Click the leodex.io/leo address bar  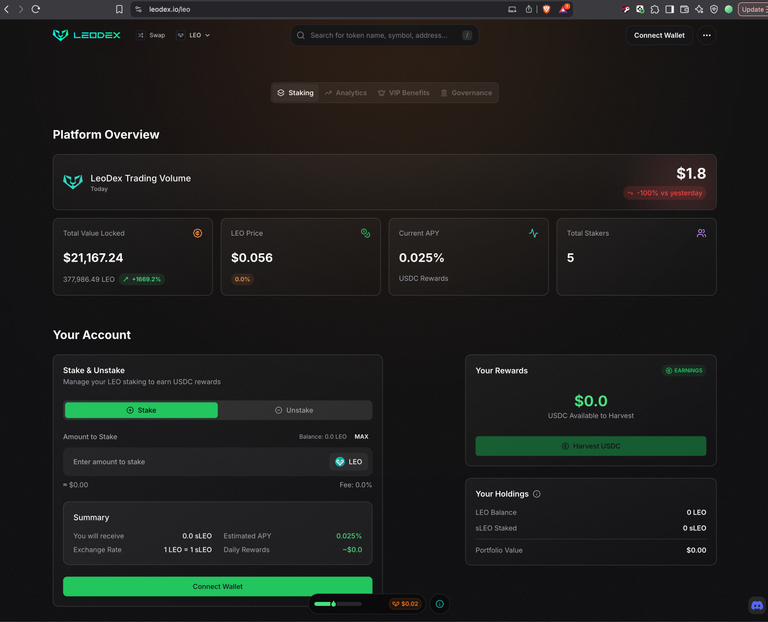tap(323, 9)
